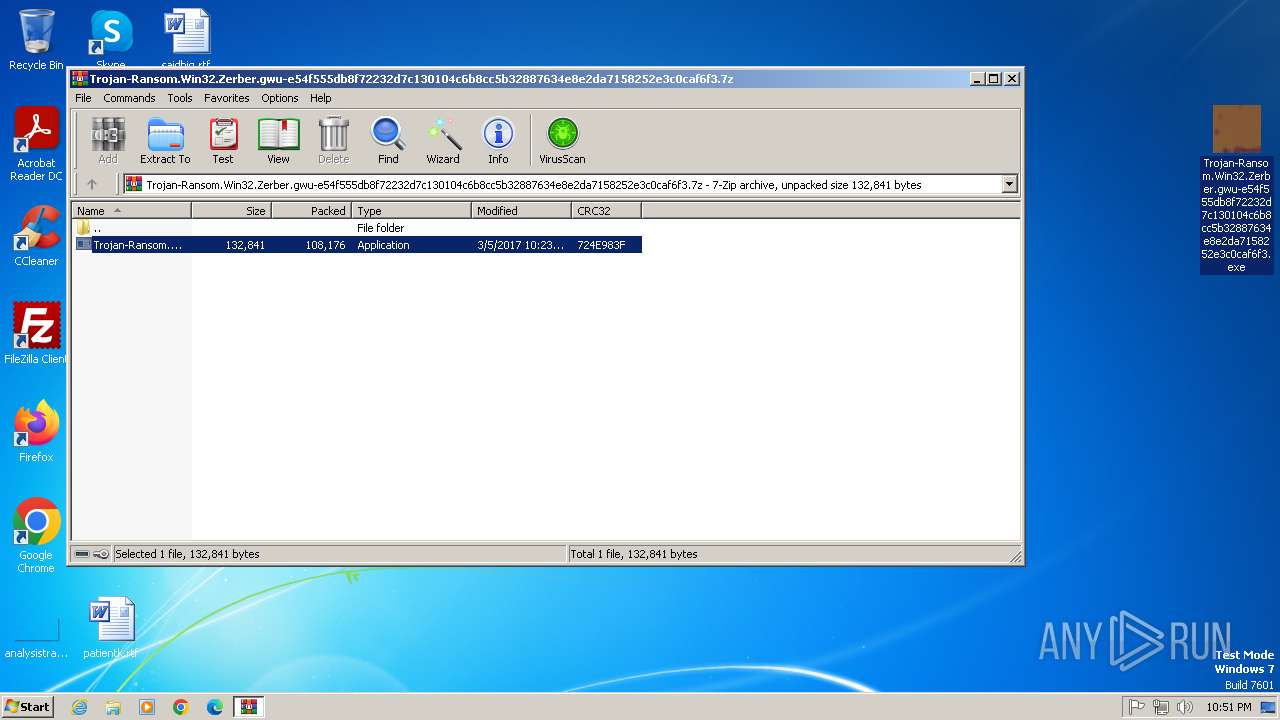
Task: Select the Trojan-Ransom application file row
Action: (357, 245)
